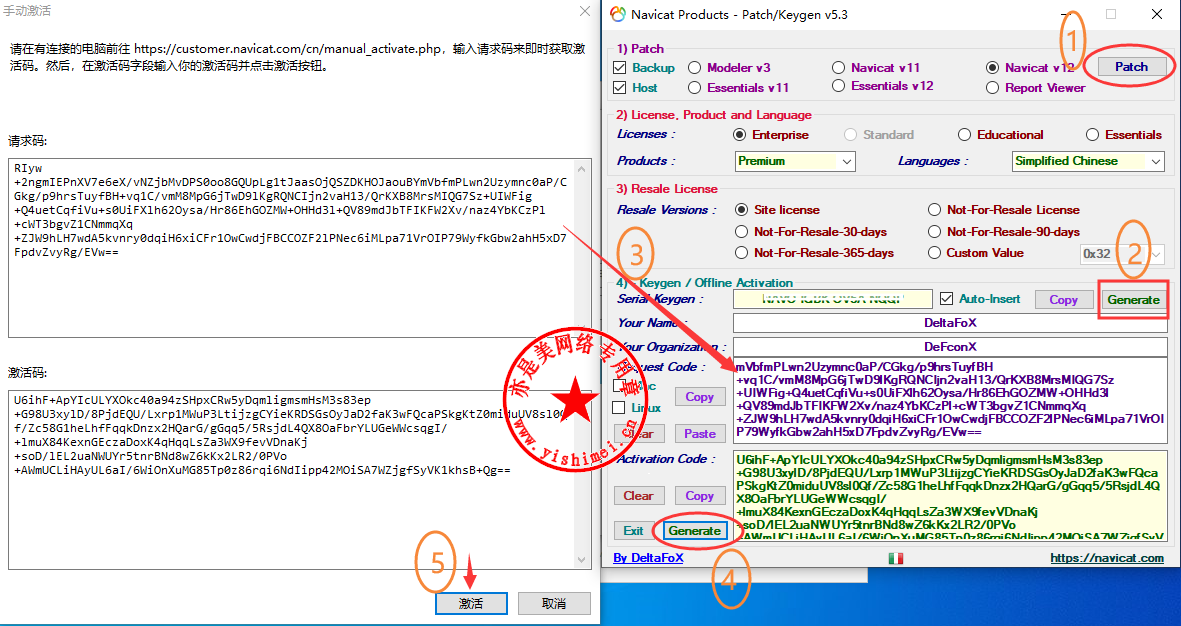1181x626 pixels.
Task: Select the Modeler v3 radio option
Action: coord(694,68)
